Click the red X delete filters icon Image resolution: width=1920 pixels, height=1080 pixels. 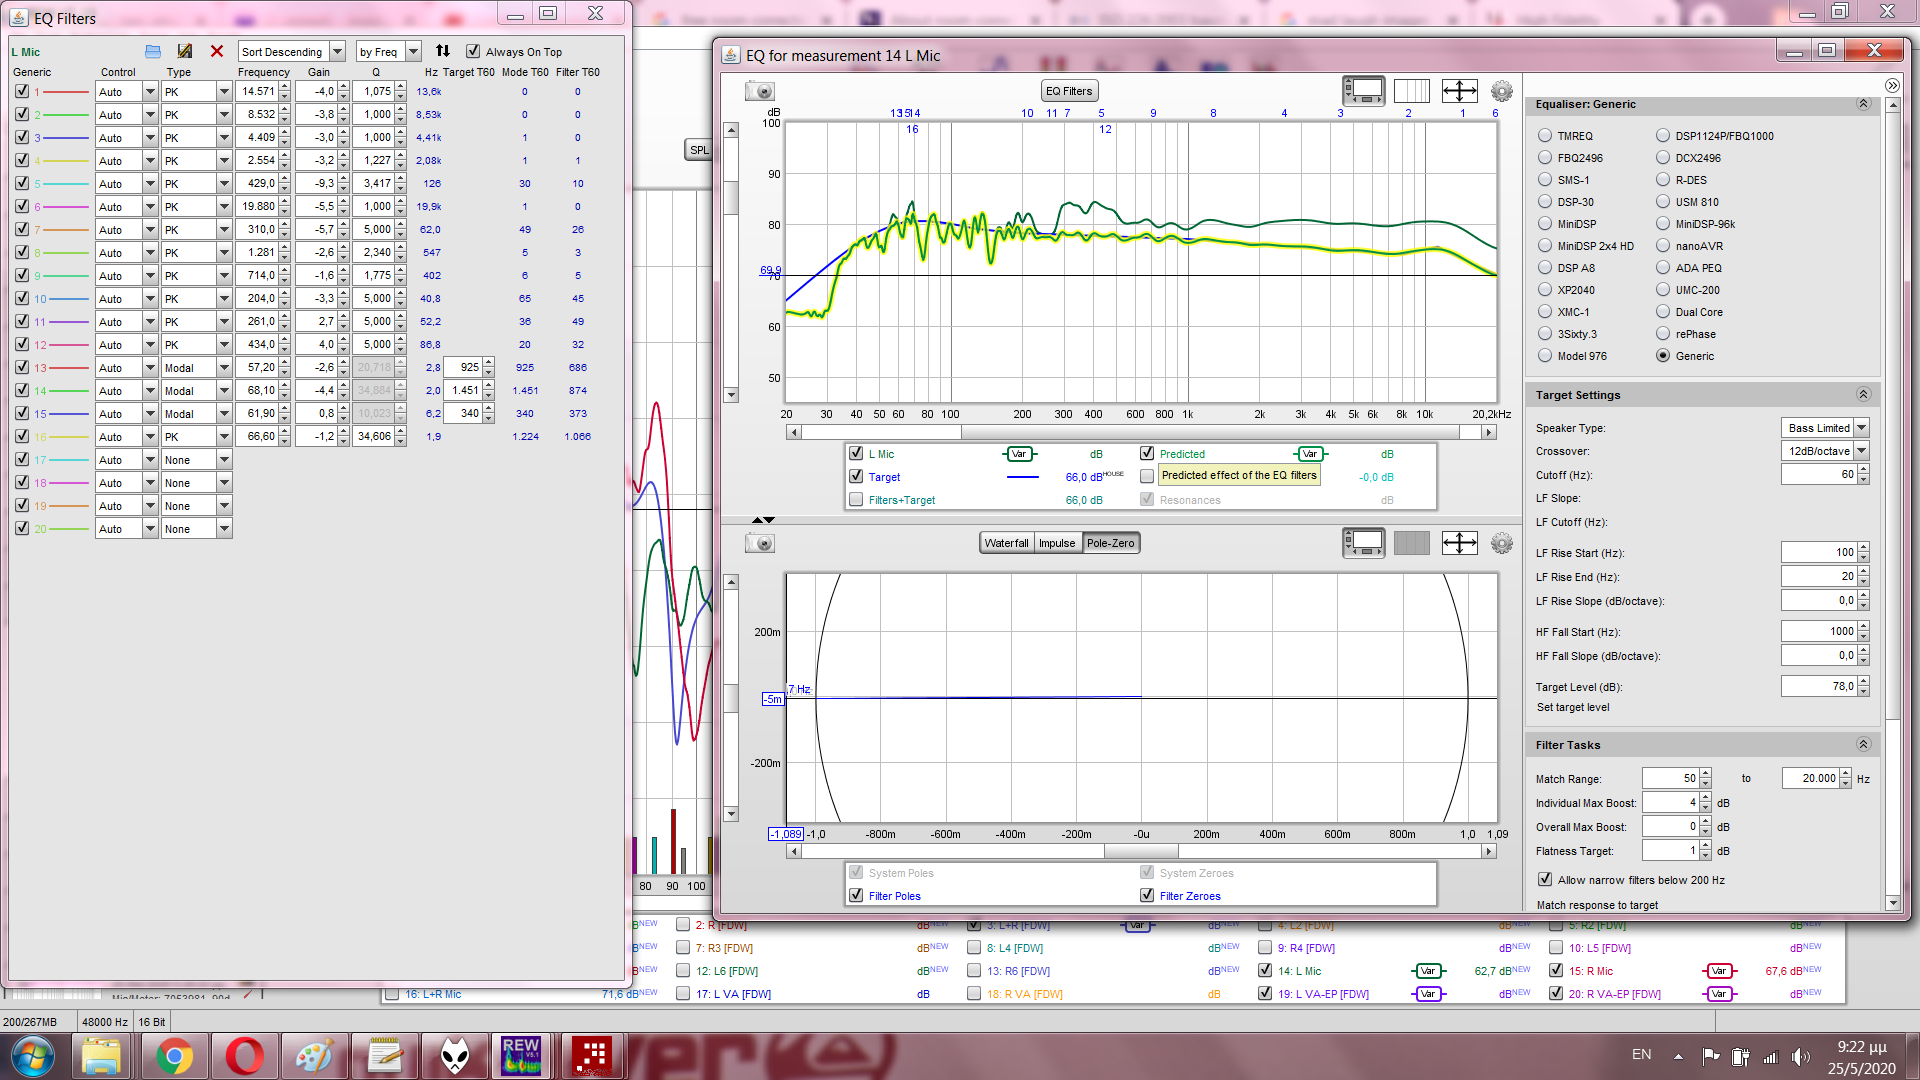tap(217, 51)
